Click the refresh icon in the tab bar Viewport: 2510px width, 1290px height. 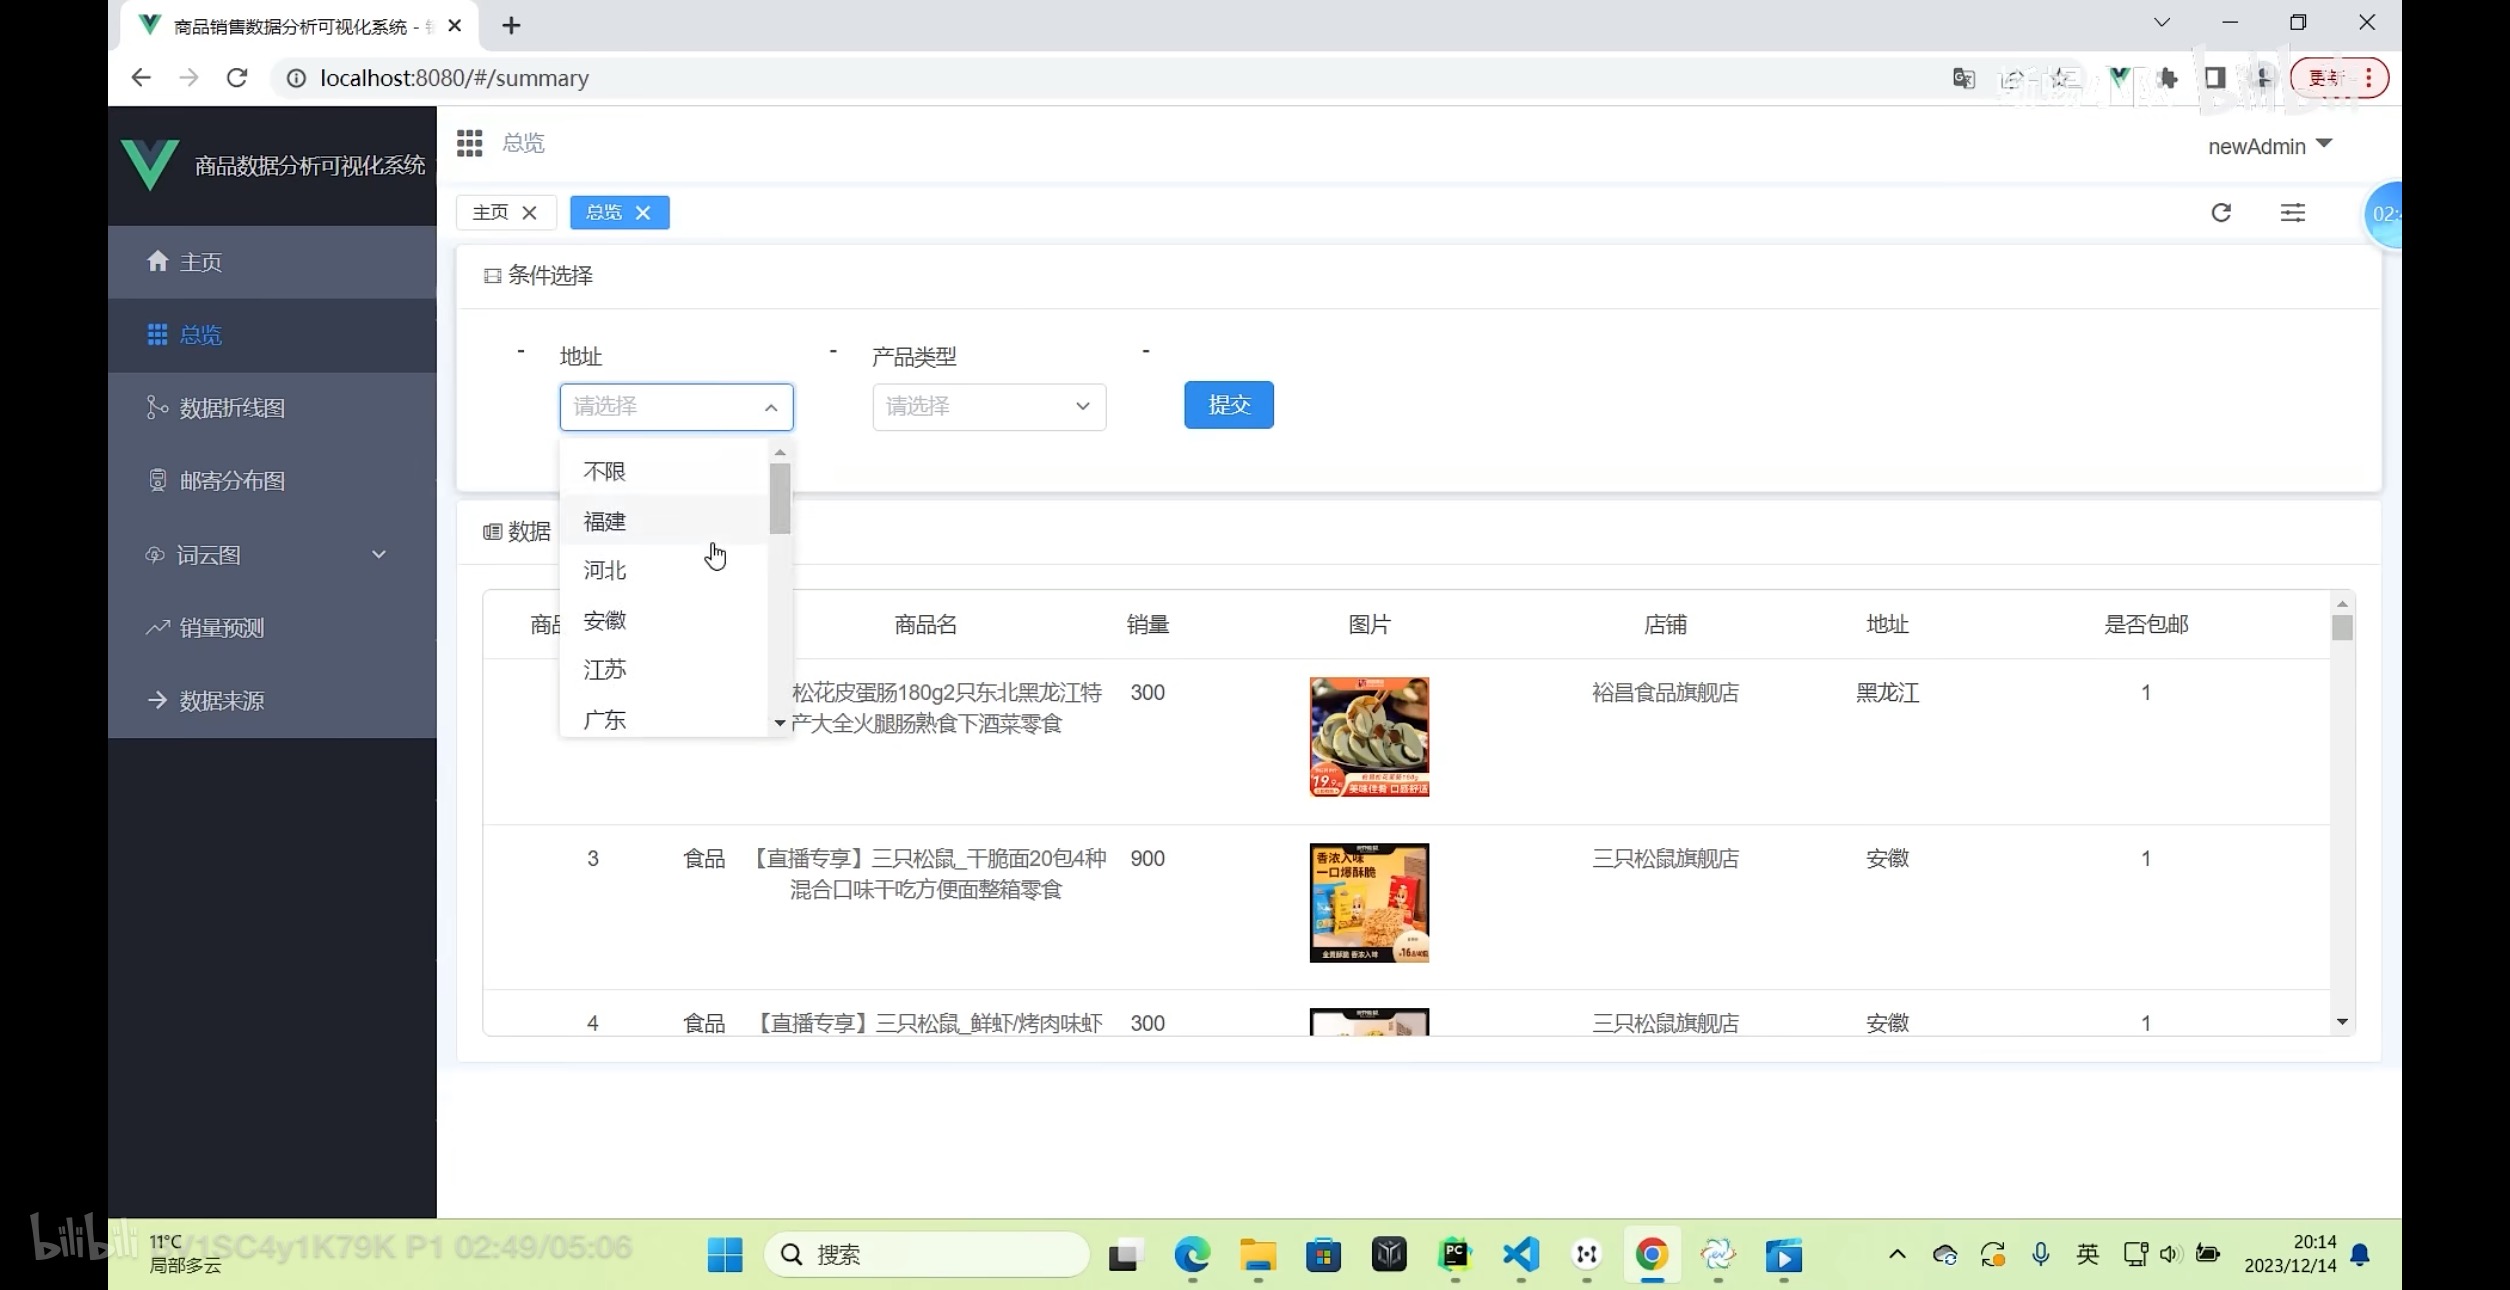2220,212
